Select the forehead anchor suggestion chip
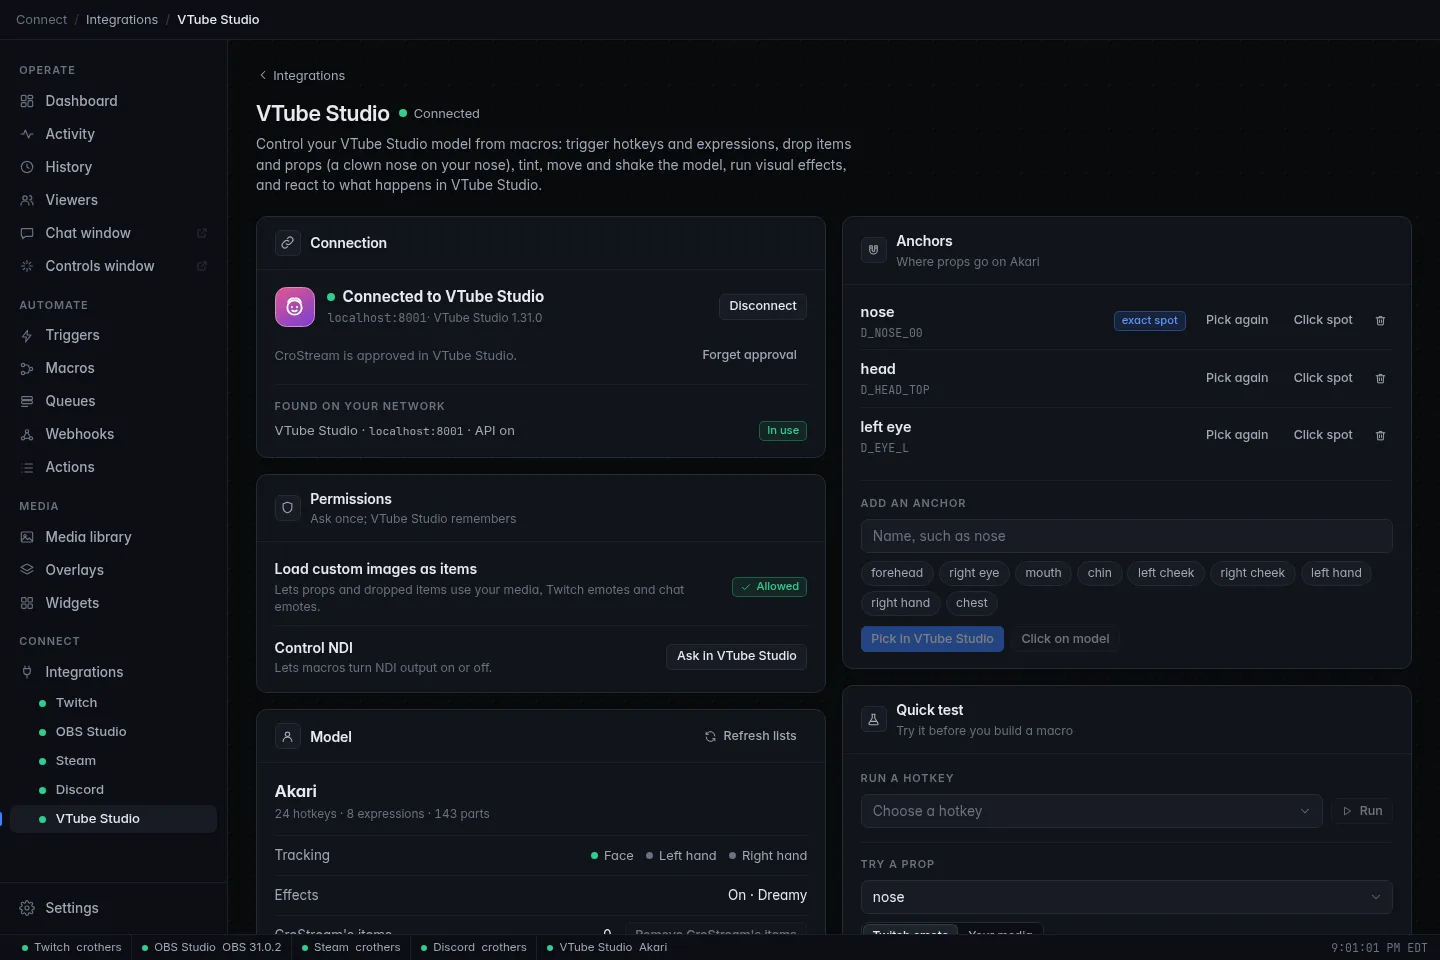The width and height of the screenshot is (1440, 960). [x=897, y=573]
